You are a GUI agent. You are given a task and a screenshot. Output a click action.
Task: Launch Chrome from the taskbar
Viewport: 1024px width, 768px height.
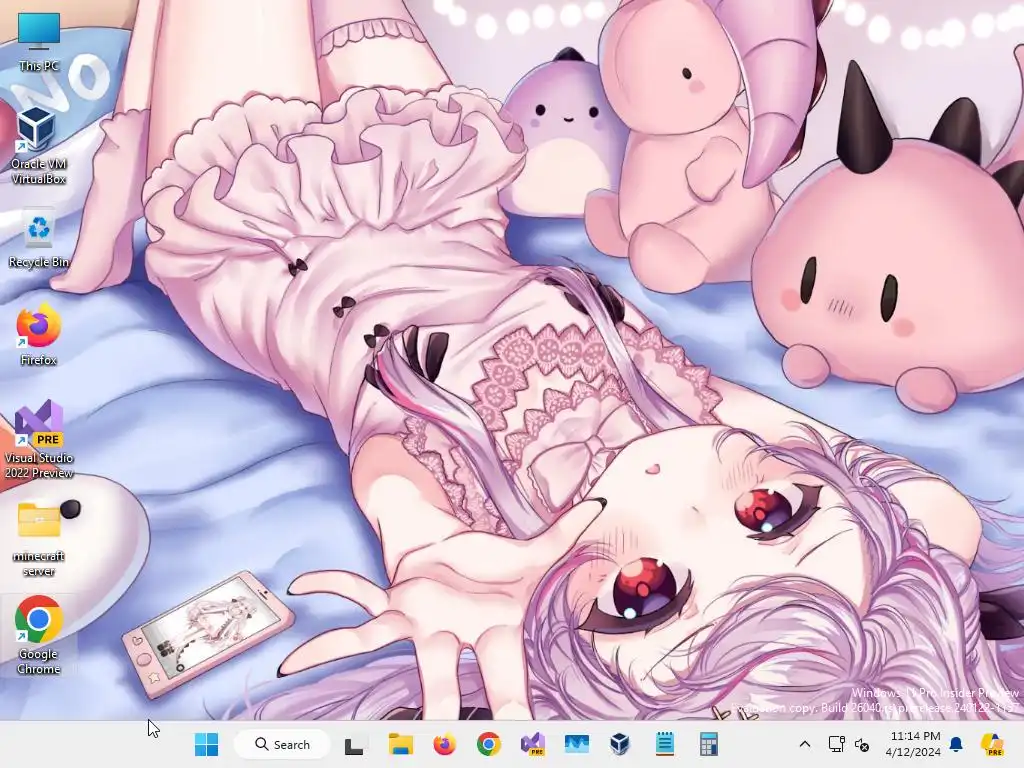pos(488,744)
